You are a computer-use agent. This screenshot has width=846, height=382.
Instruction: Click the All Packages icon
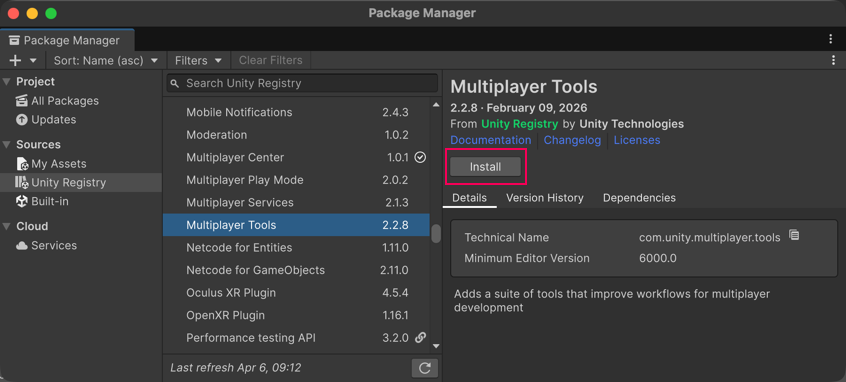tap(22, 101)
